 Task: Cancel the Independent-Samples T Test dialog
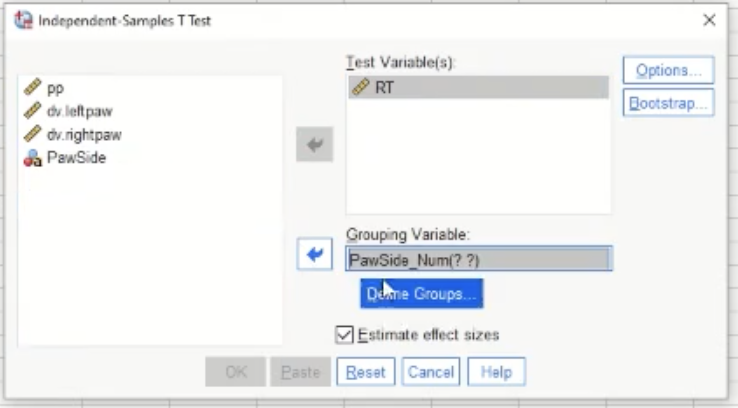431,372
